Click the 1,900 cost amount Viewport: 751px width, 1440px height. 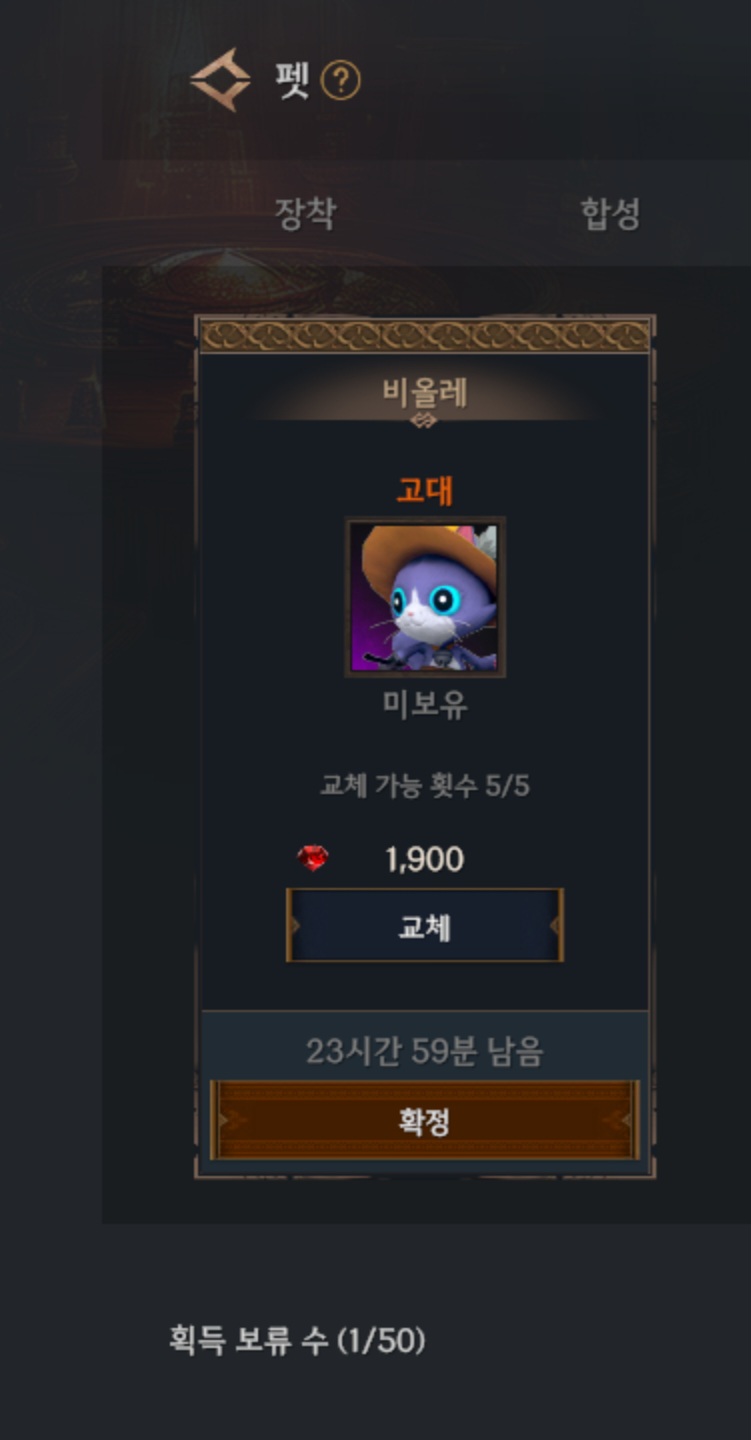coord(424,859)
